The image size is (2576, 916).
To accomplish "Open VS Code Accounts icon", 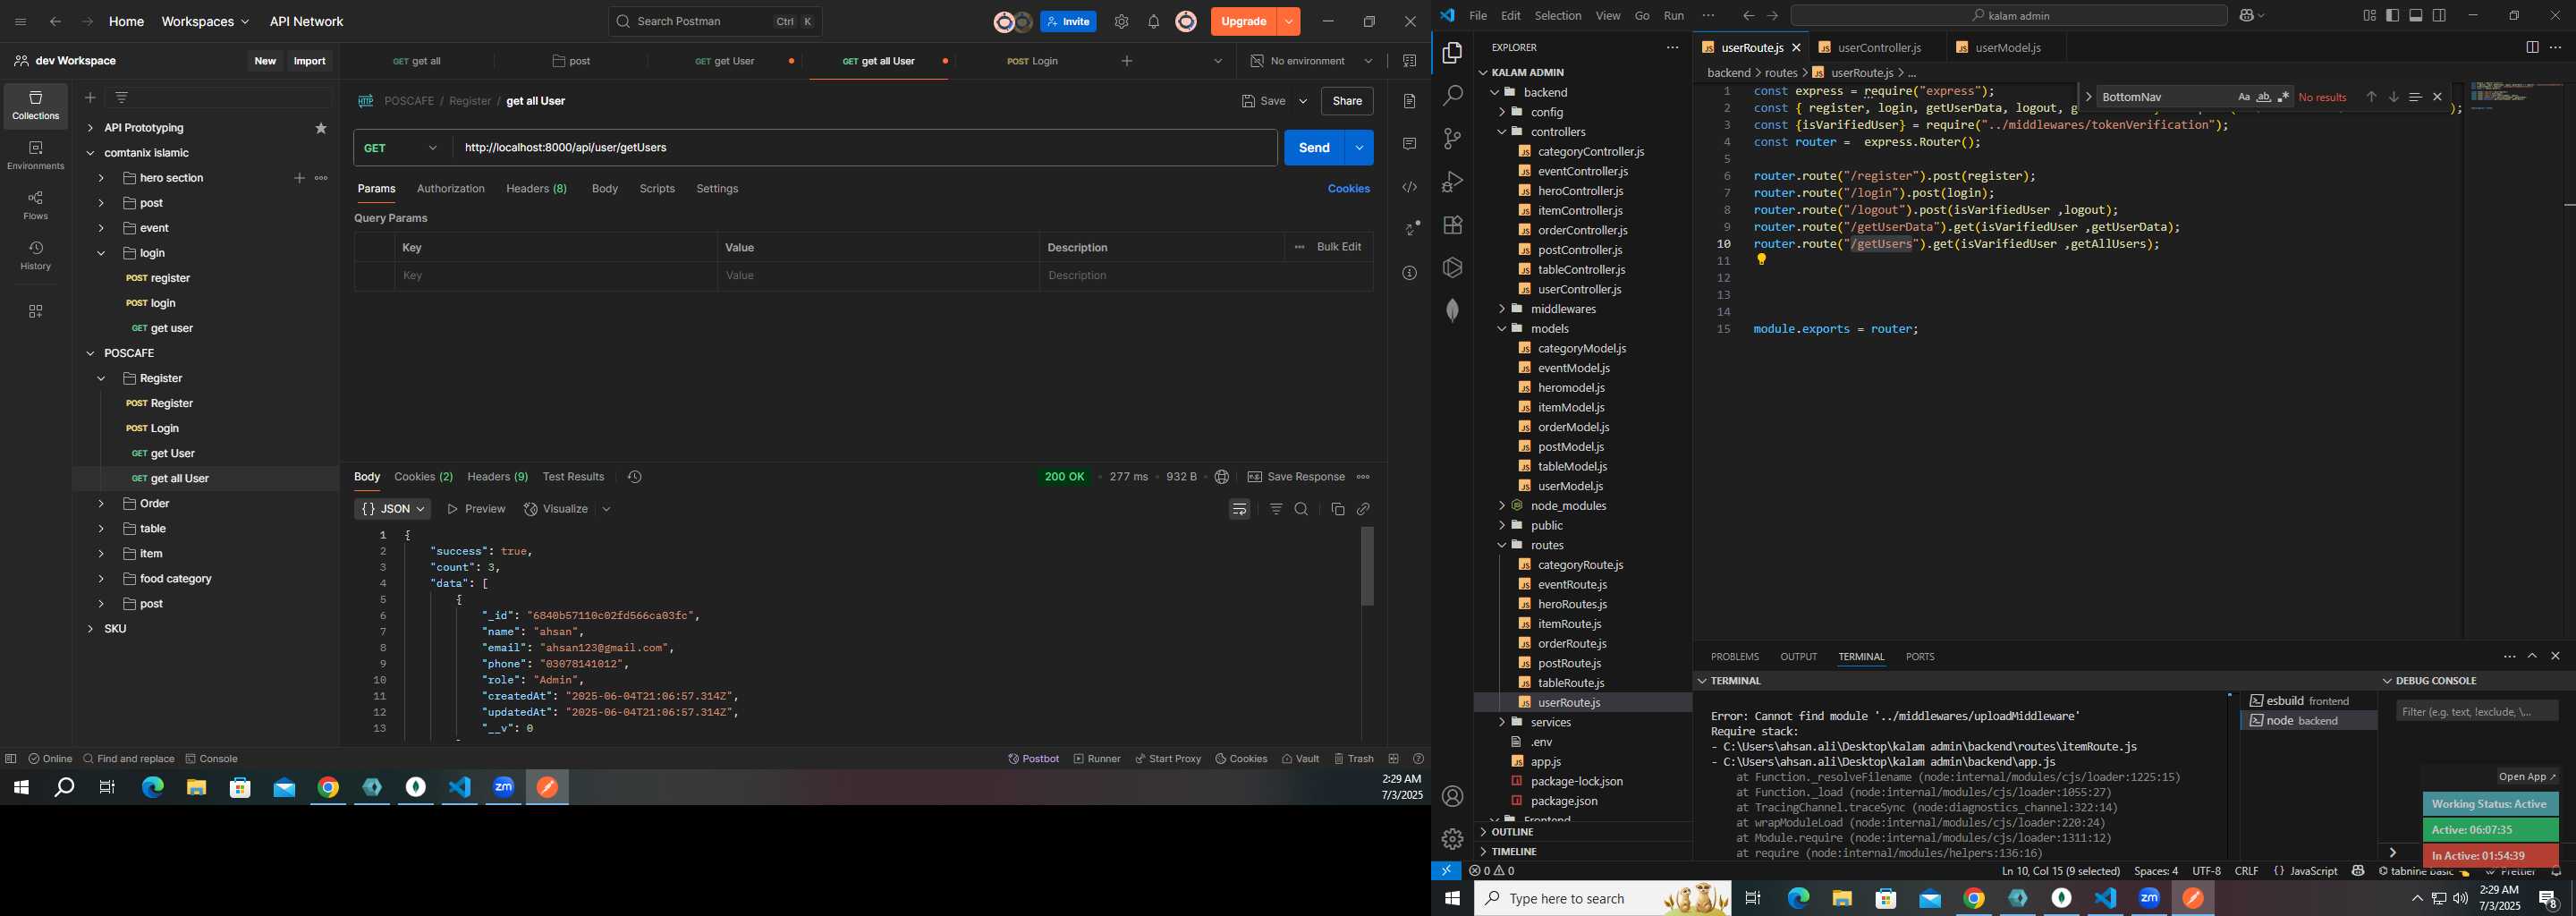I will click(1453, 797).
